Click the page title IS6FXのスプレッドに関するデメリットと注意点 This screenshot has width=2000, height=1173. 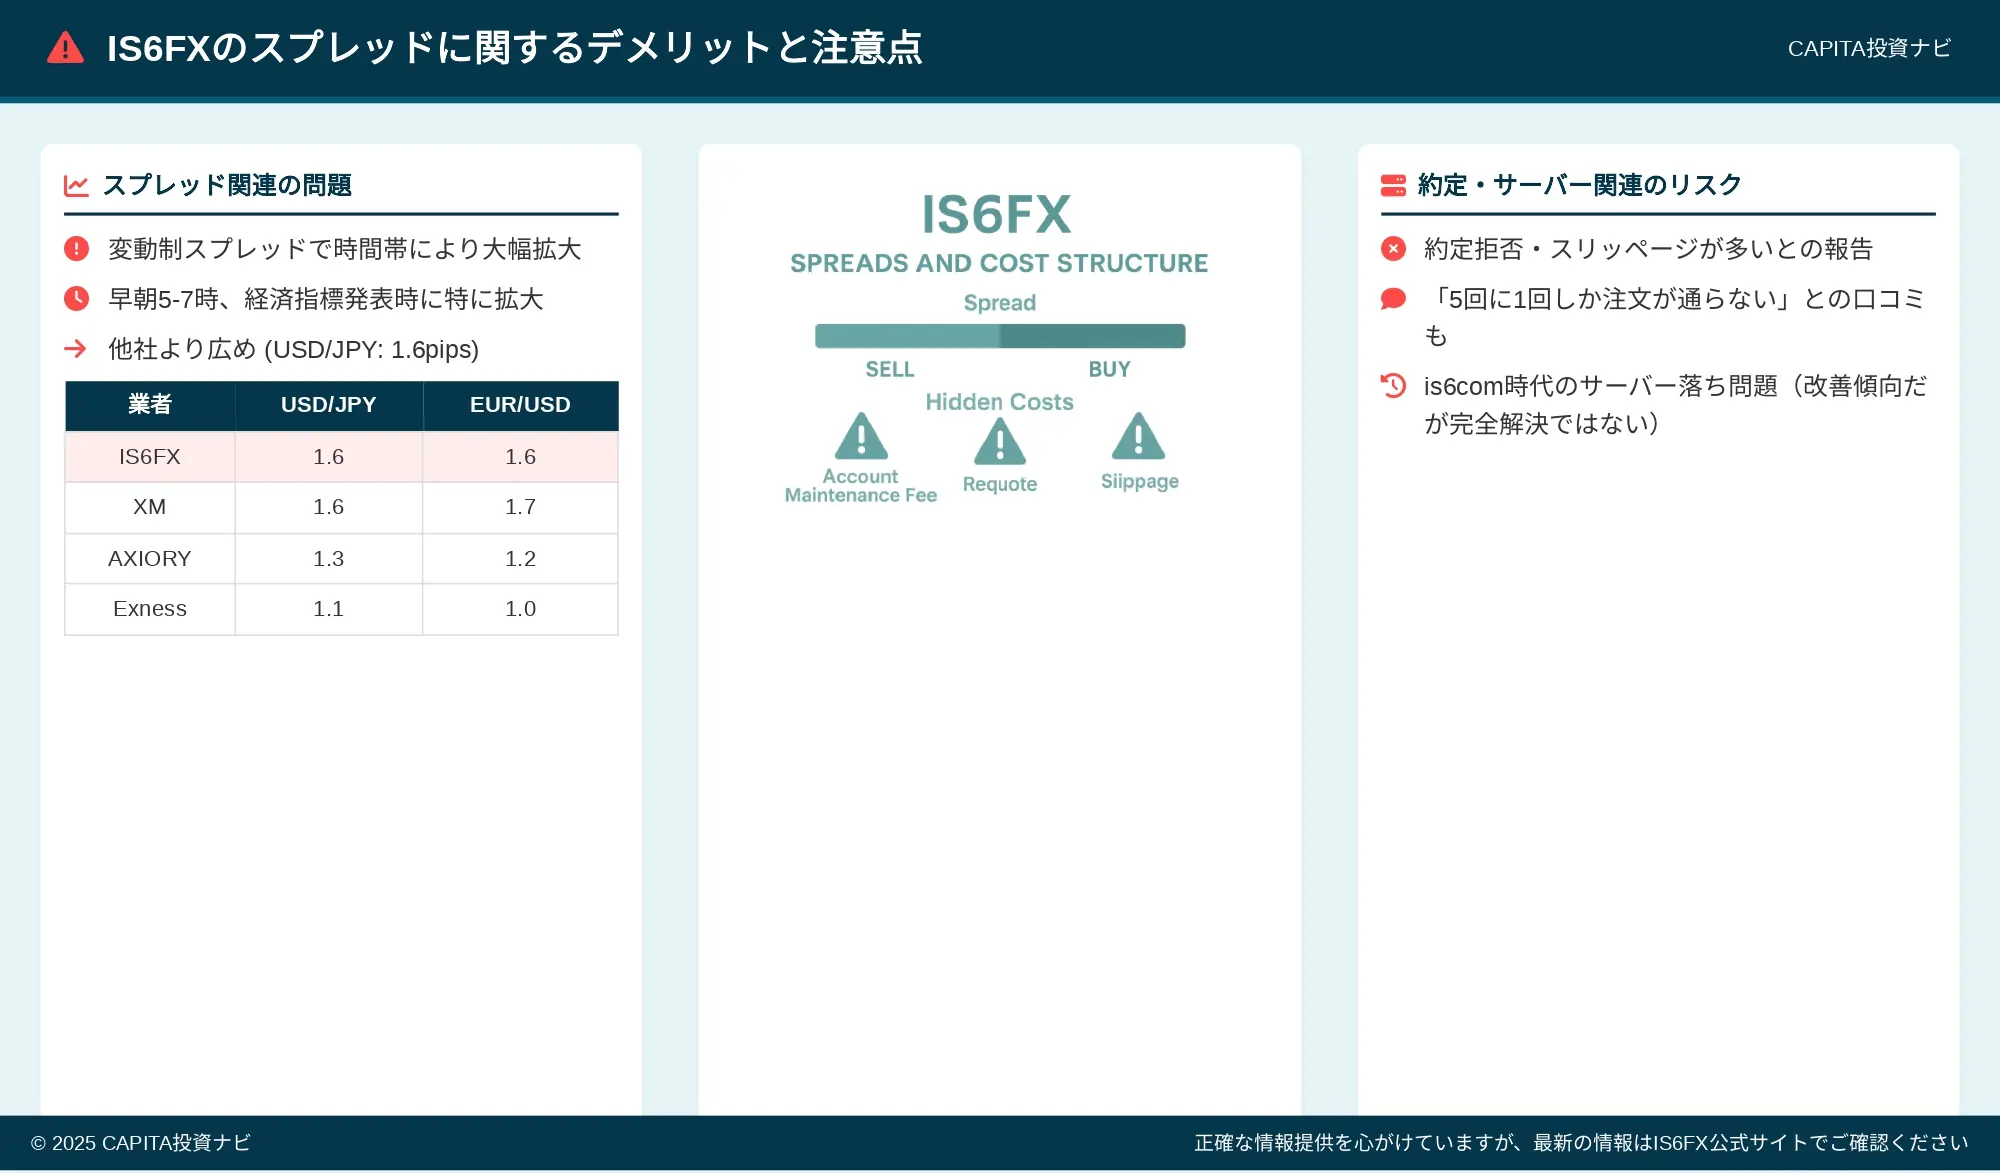(514, 48)
